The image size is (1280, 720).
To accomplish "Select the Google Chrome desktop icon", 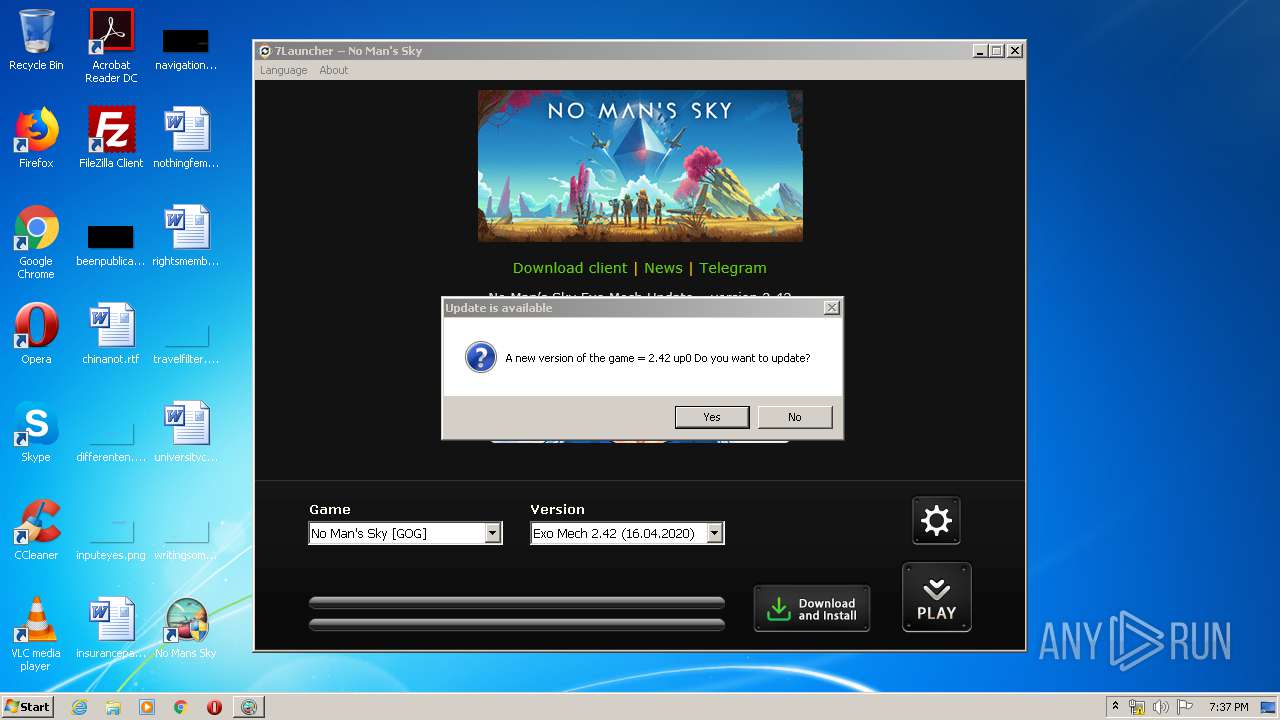I will click(x=36, y=243).
